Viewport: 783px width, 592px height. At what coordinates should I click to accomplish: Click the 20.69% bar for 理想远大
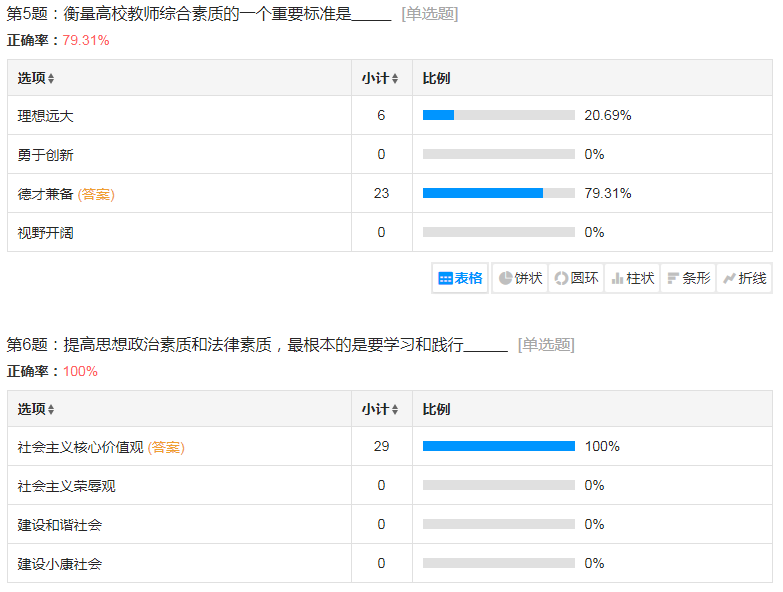tap(498, 115)
